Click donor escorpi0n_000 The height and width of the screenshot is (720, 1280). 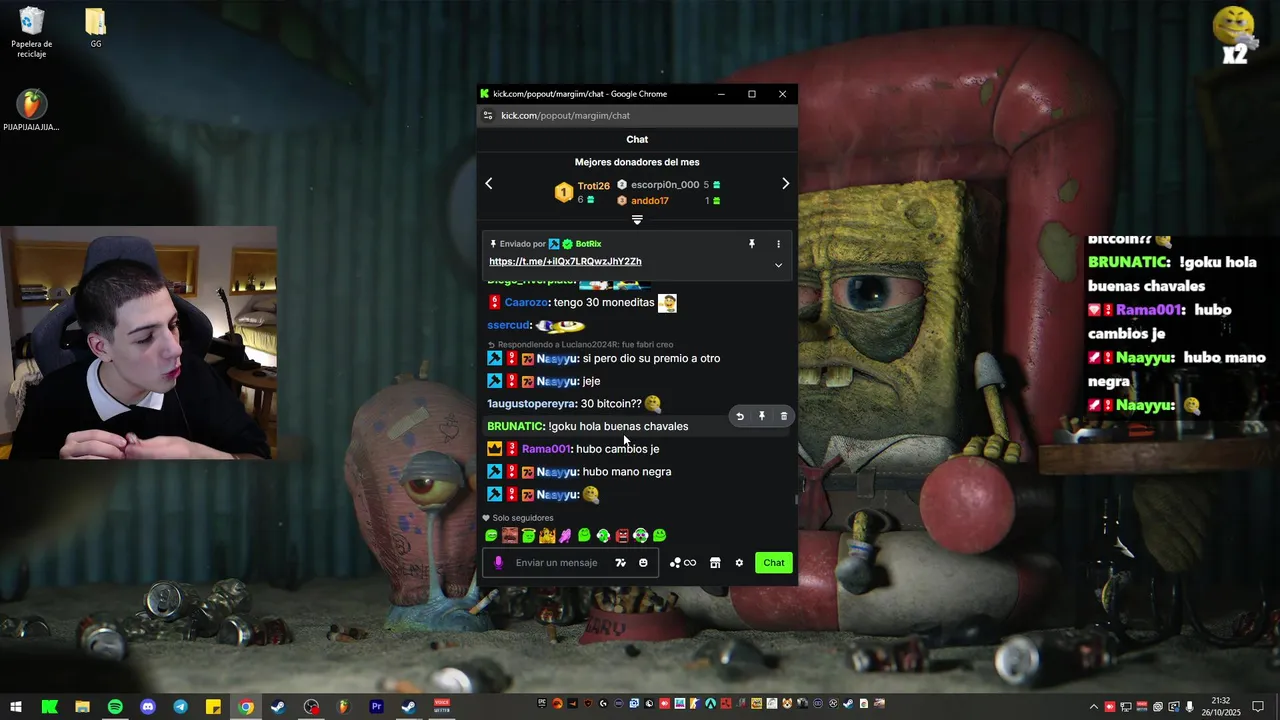click(x=665, y=185)
